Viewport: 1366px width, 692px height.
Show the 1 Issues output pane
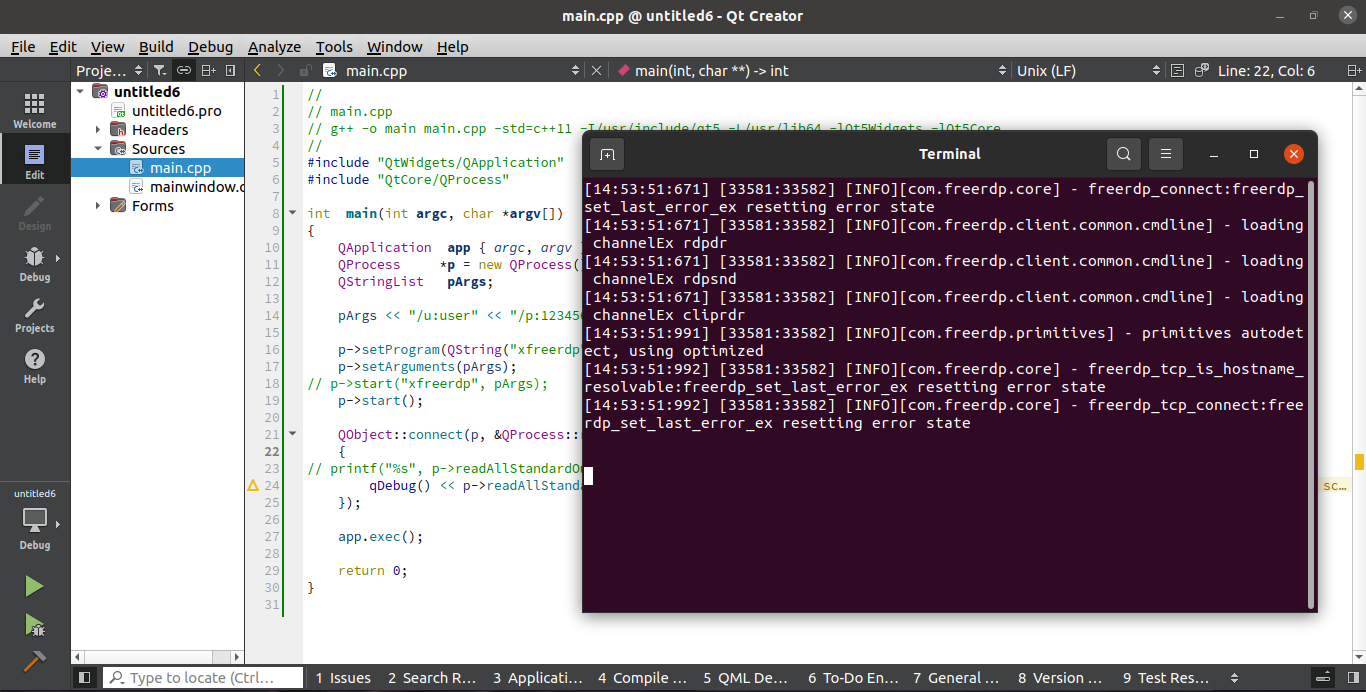tap(343, 678)
